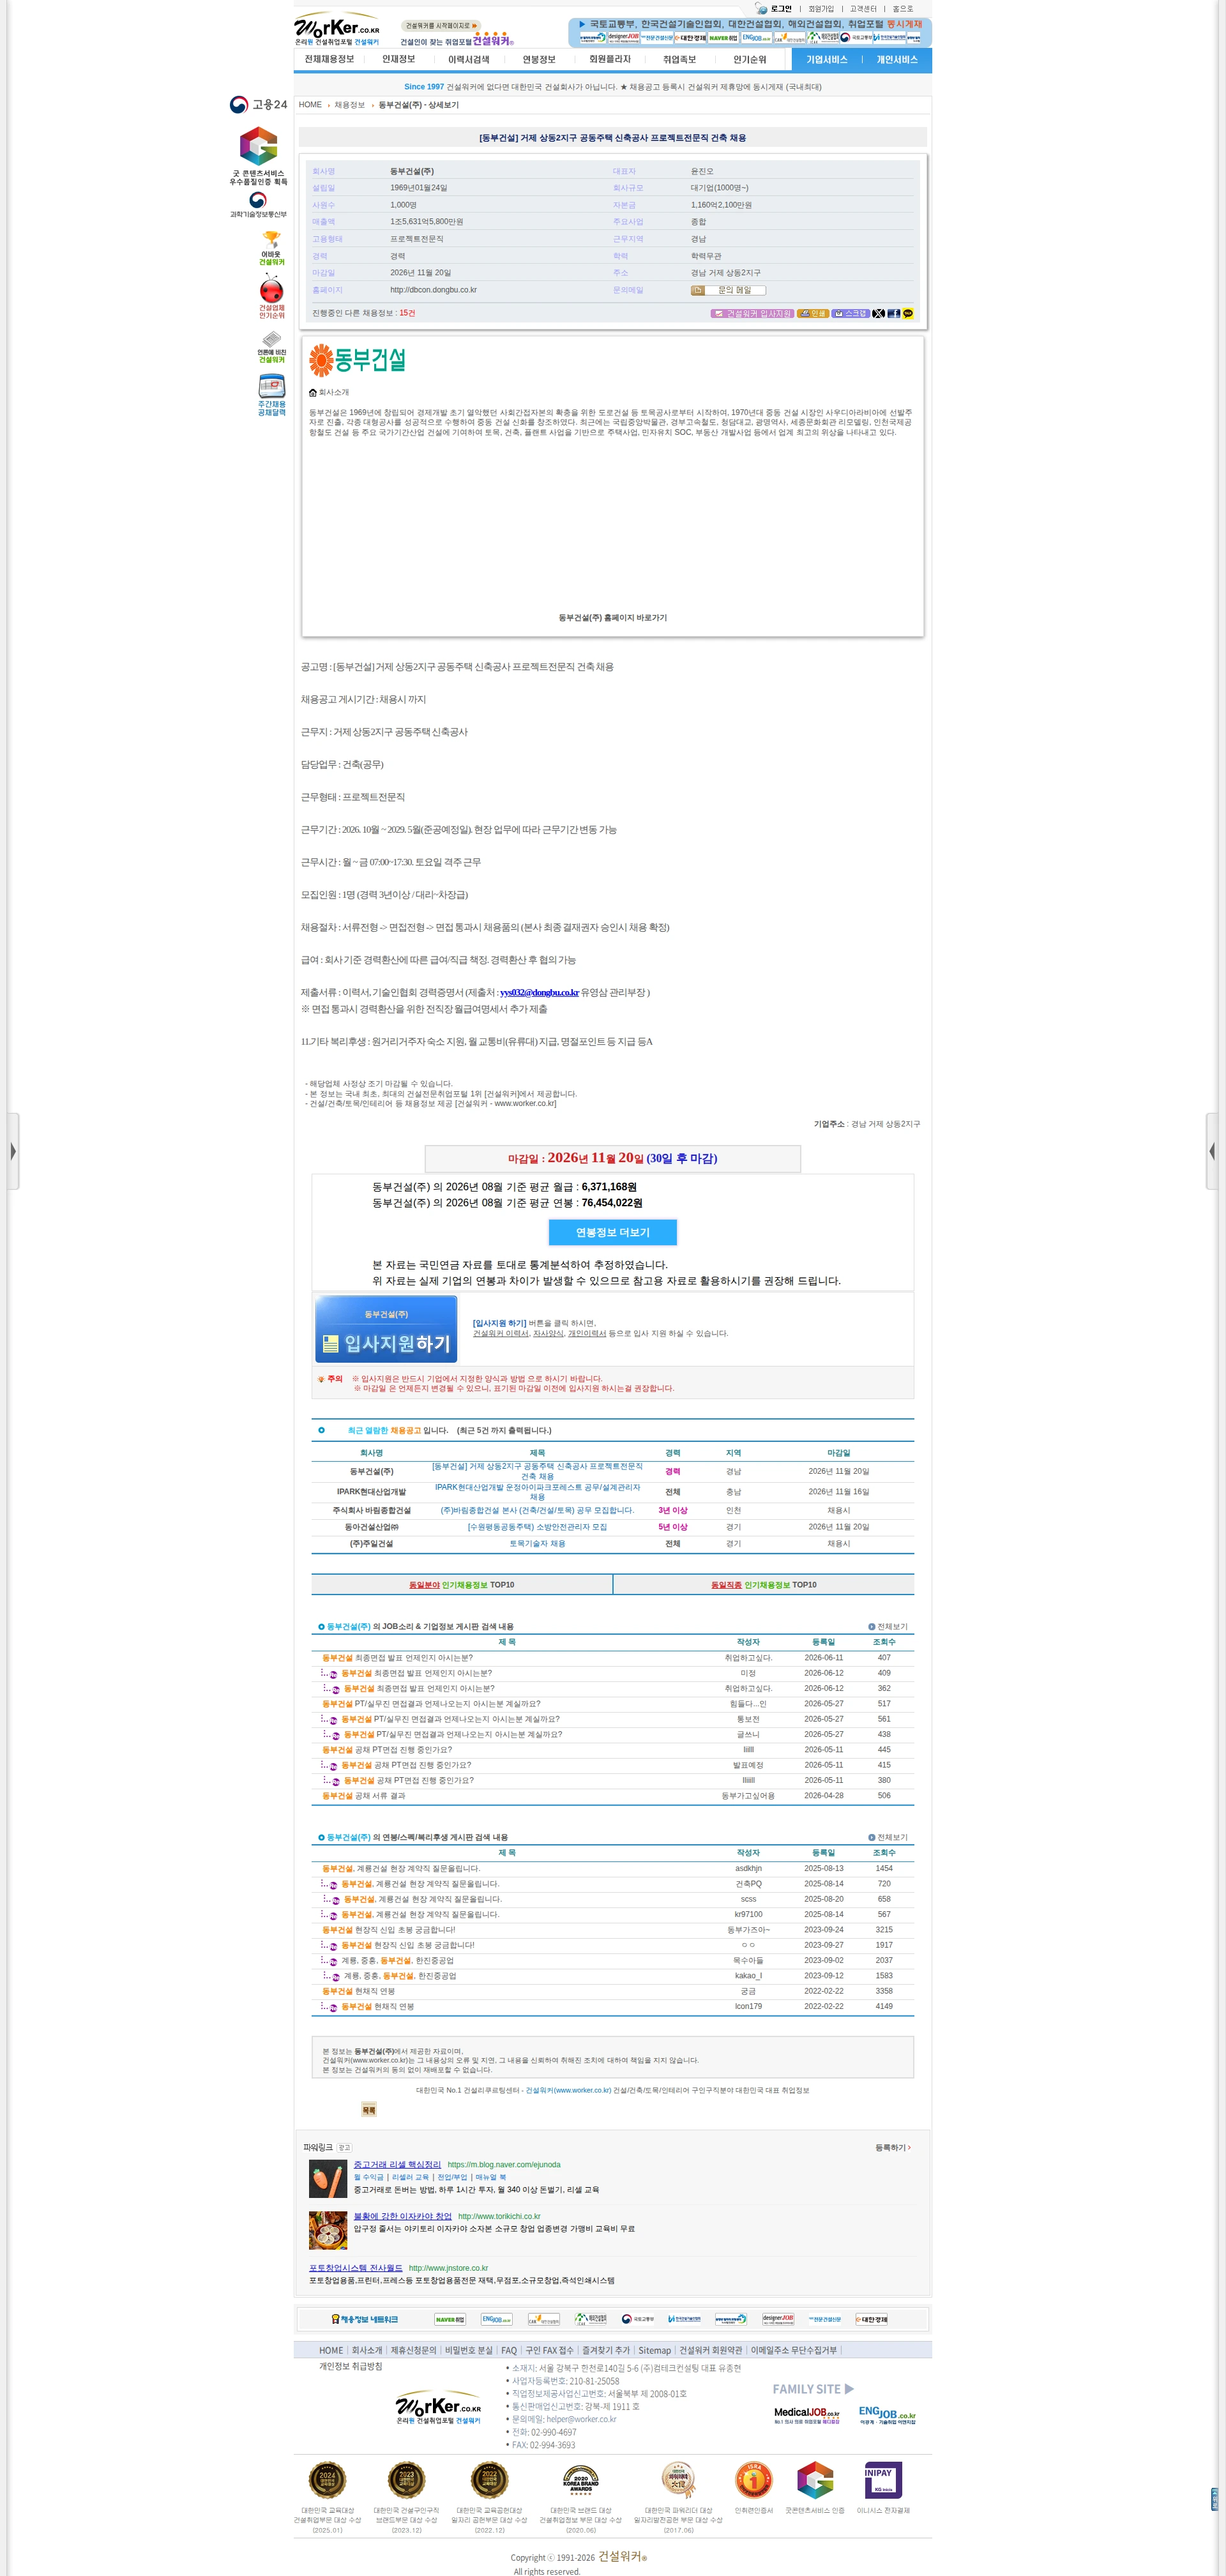Screen dimensions: 1226x2576
Task: Open the trophy 어바웃 건설워커 icon
Action: tap(272, 248)
